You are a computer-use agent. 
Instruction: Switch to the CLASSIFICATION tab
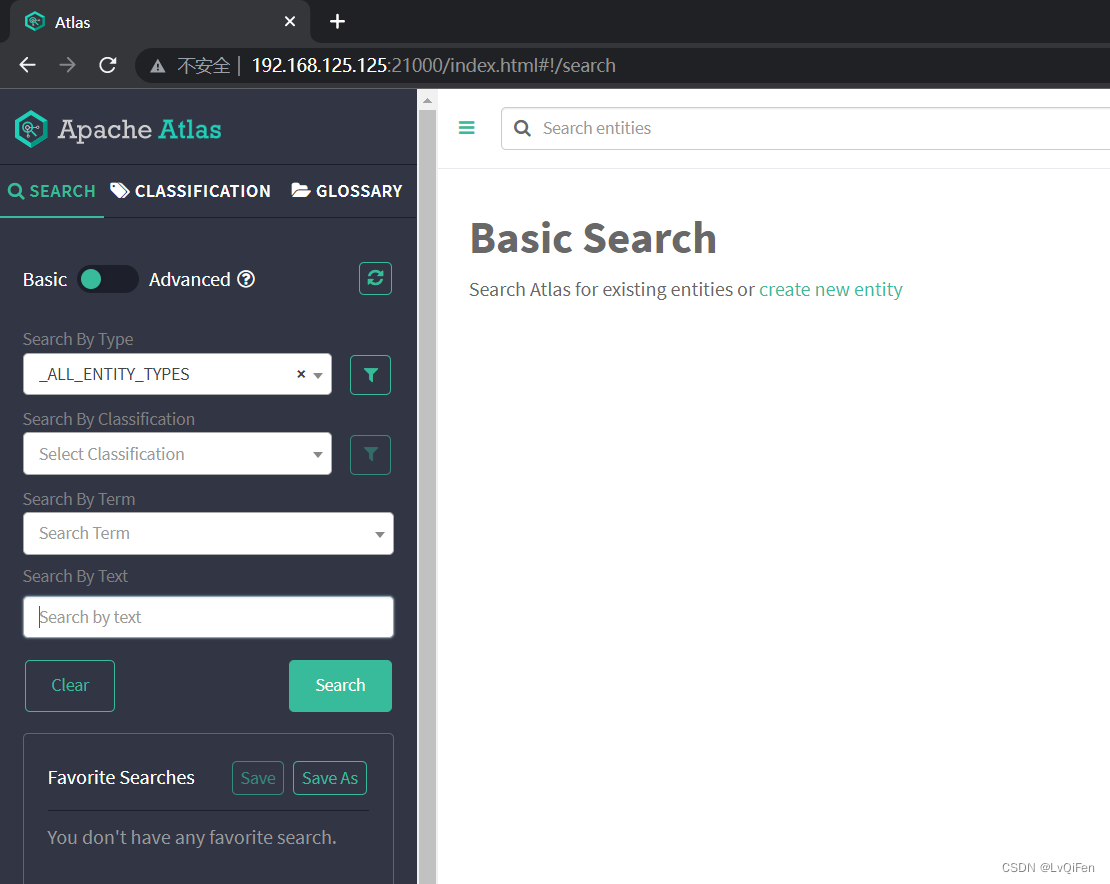(x=191, y=190)
